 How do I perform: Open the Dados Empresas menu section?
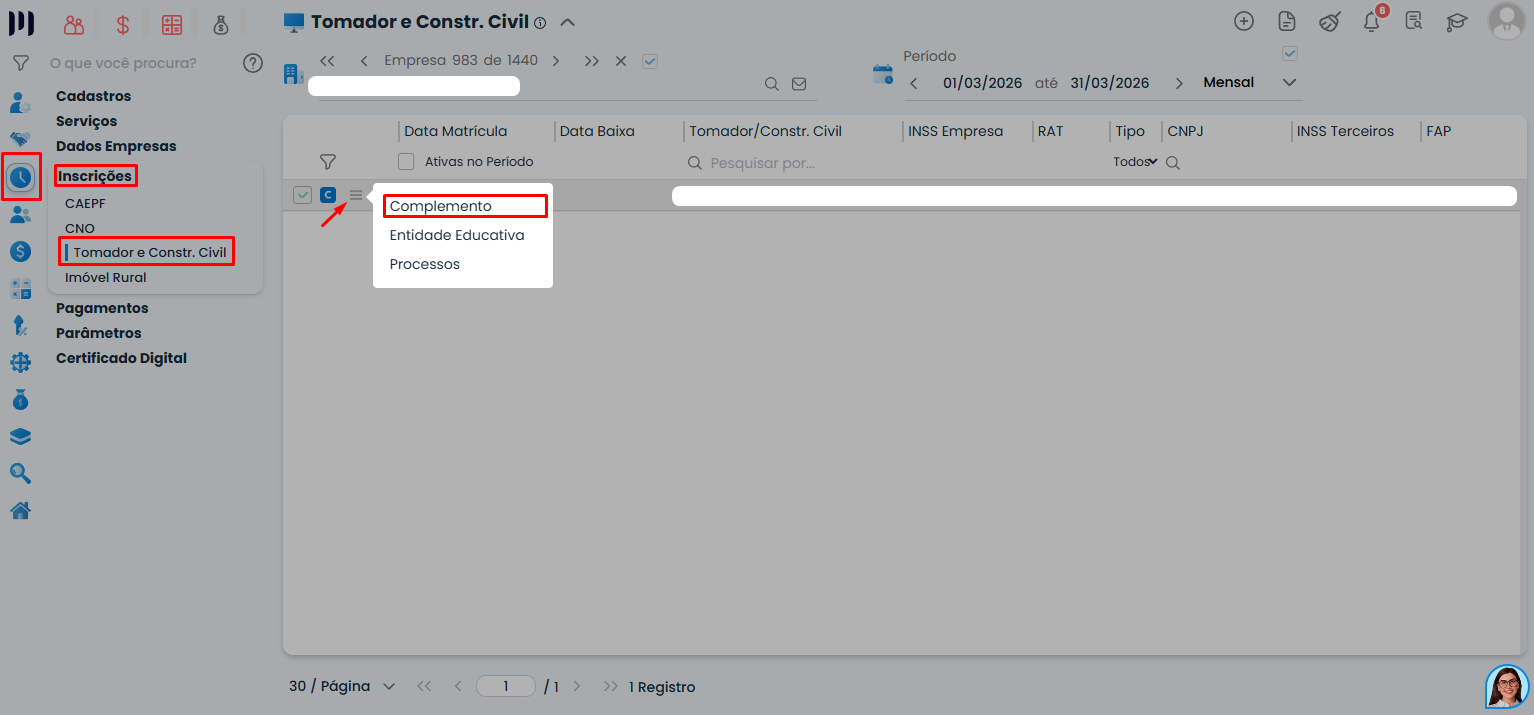(116, 146)
